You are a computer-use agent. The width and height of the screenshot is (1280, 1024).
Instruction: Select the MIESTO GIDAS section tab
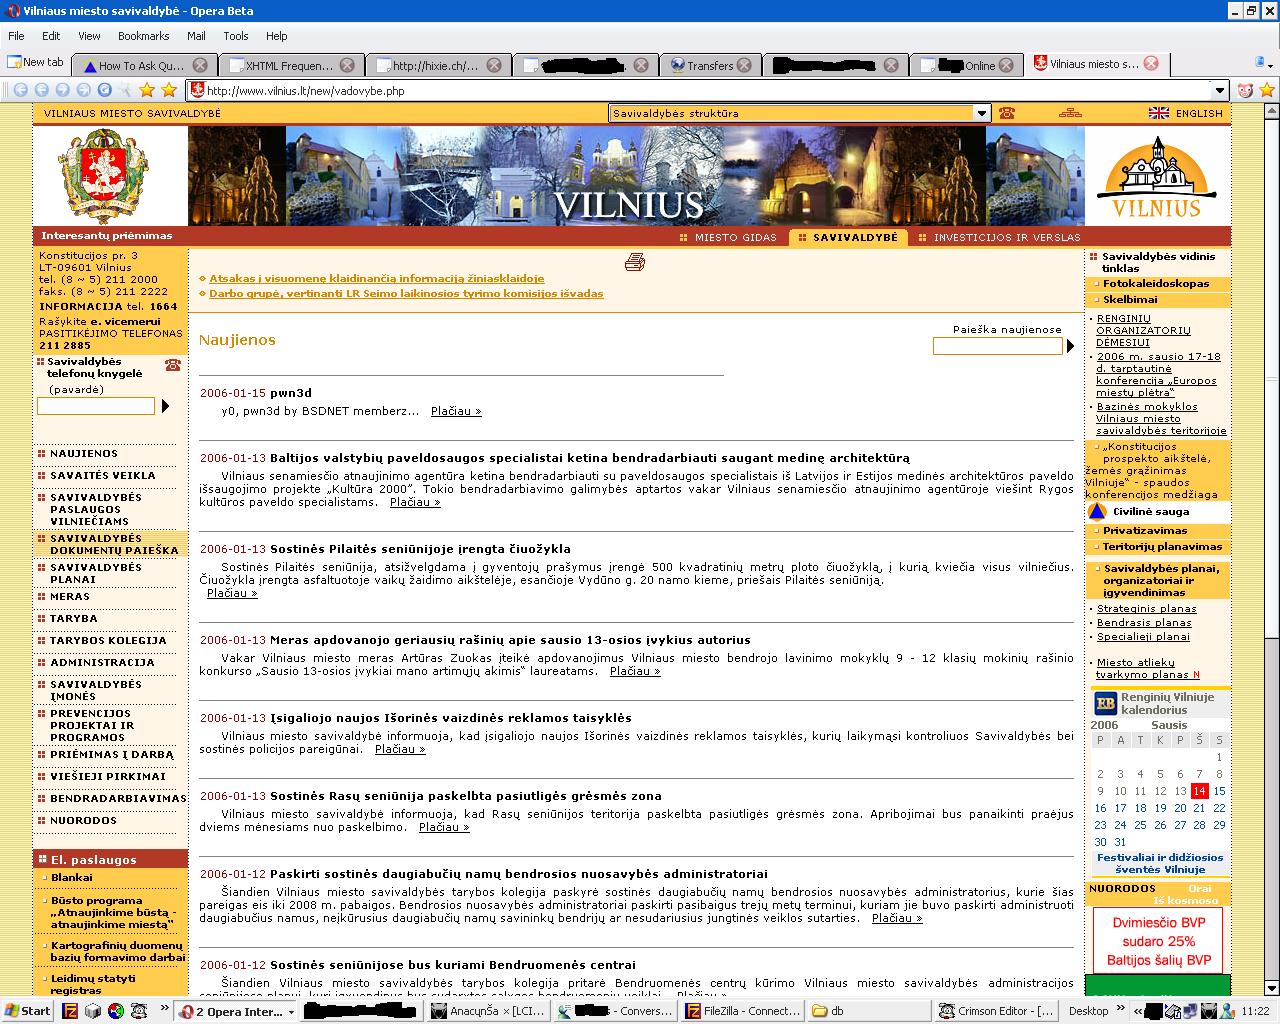coord(728,237)
